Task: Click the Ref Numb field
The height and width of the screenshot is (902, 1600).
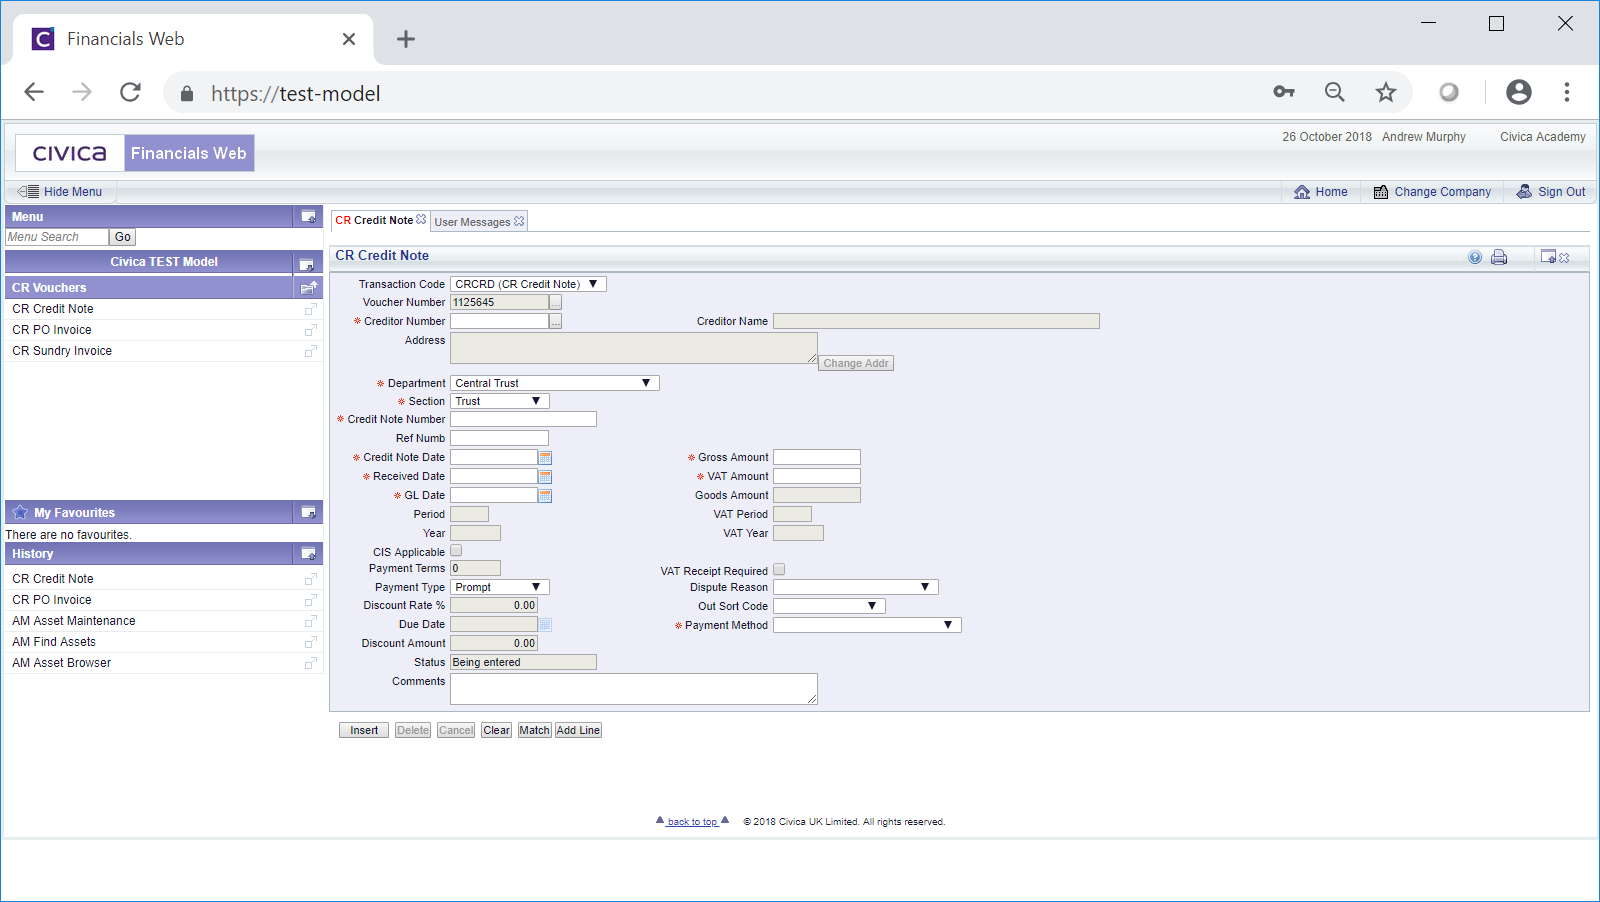Action: point(499,438)
